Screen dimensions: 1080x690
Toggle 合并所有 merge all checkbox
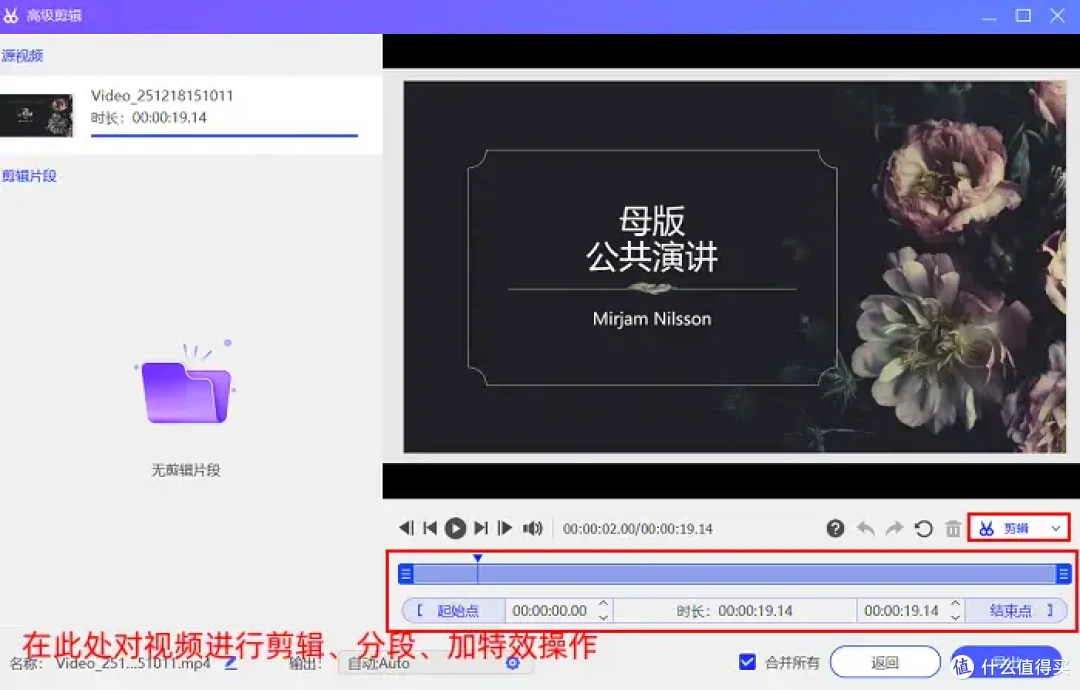747,662
